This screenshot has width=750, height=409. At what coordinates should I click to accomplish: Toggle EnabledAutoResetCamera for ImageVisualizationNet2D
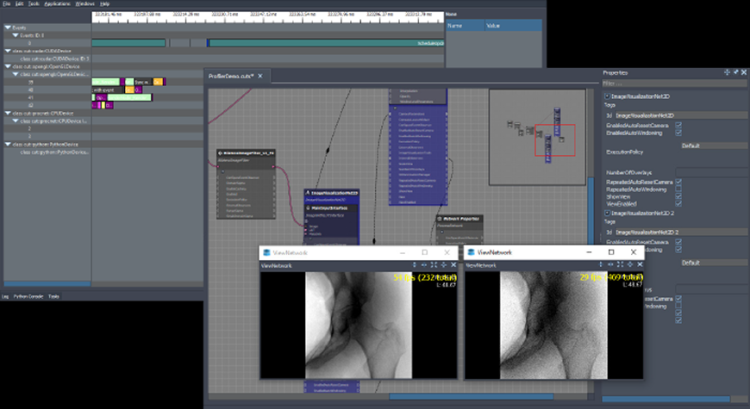click(x=678, y=125)
